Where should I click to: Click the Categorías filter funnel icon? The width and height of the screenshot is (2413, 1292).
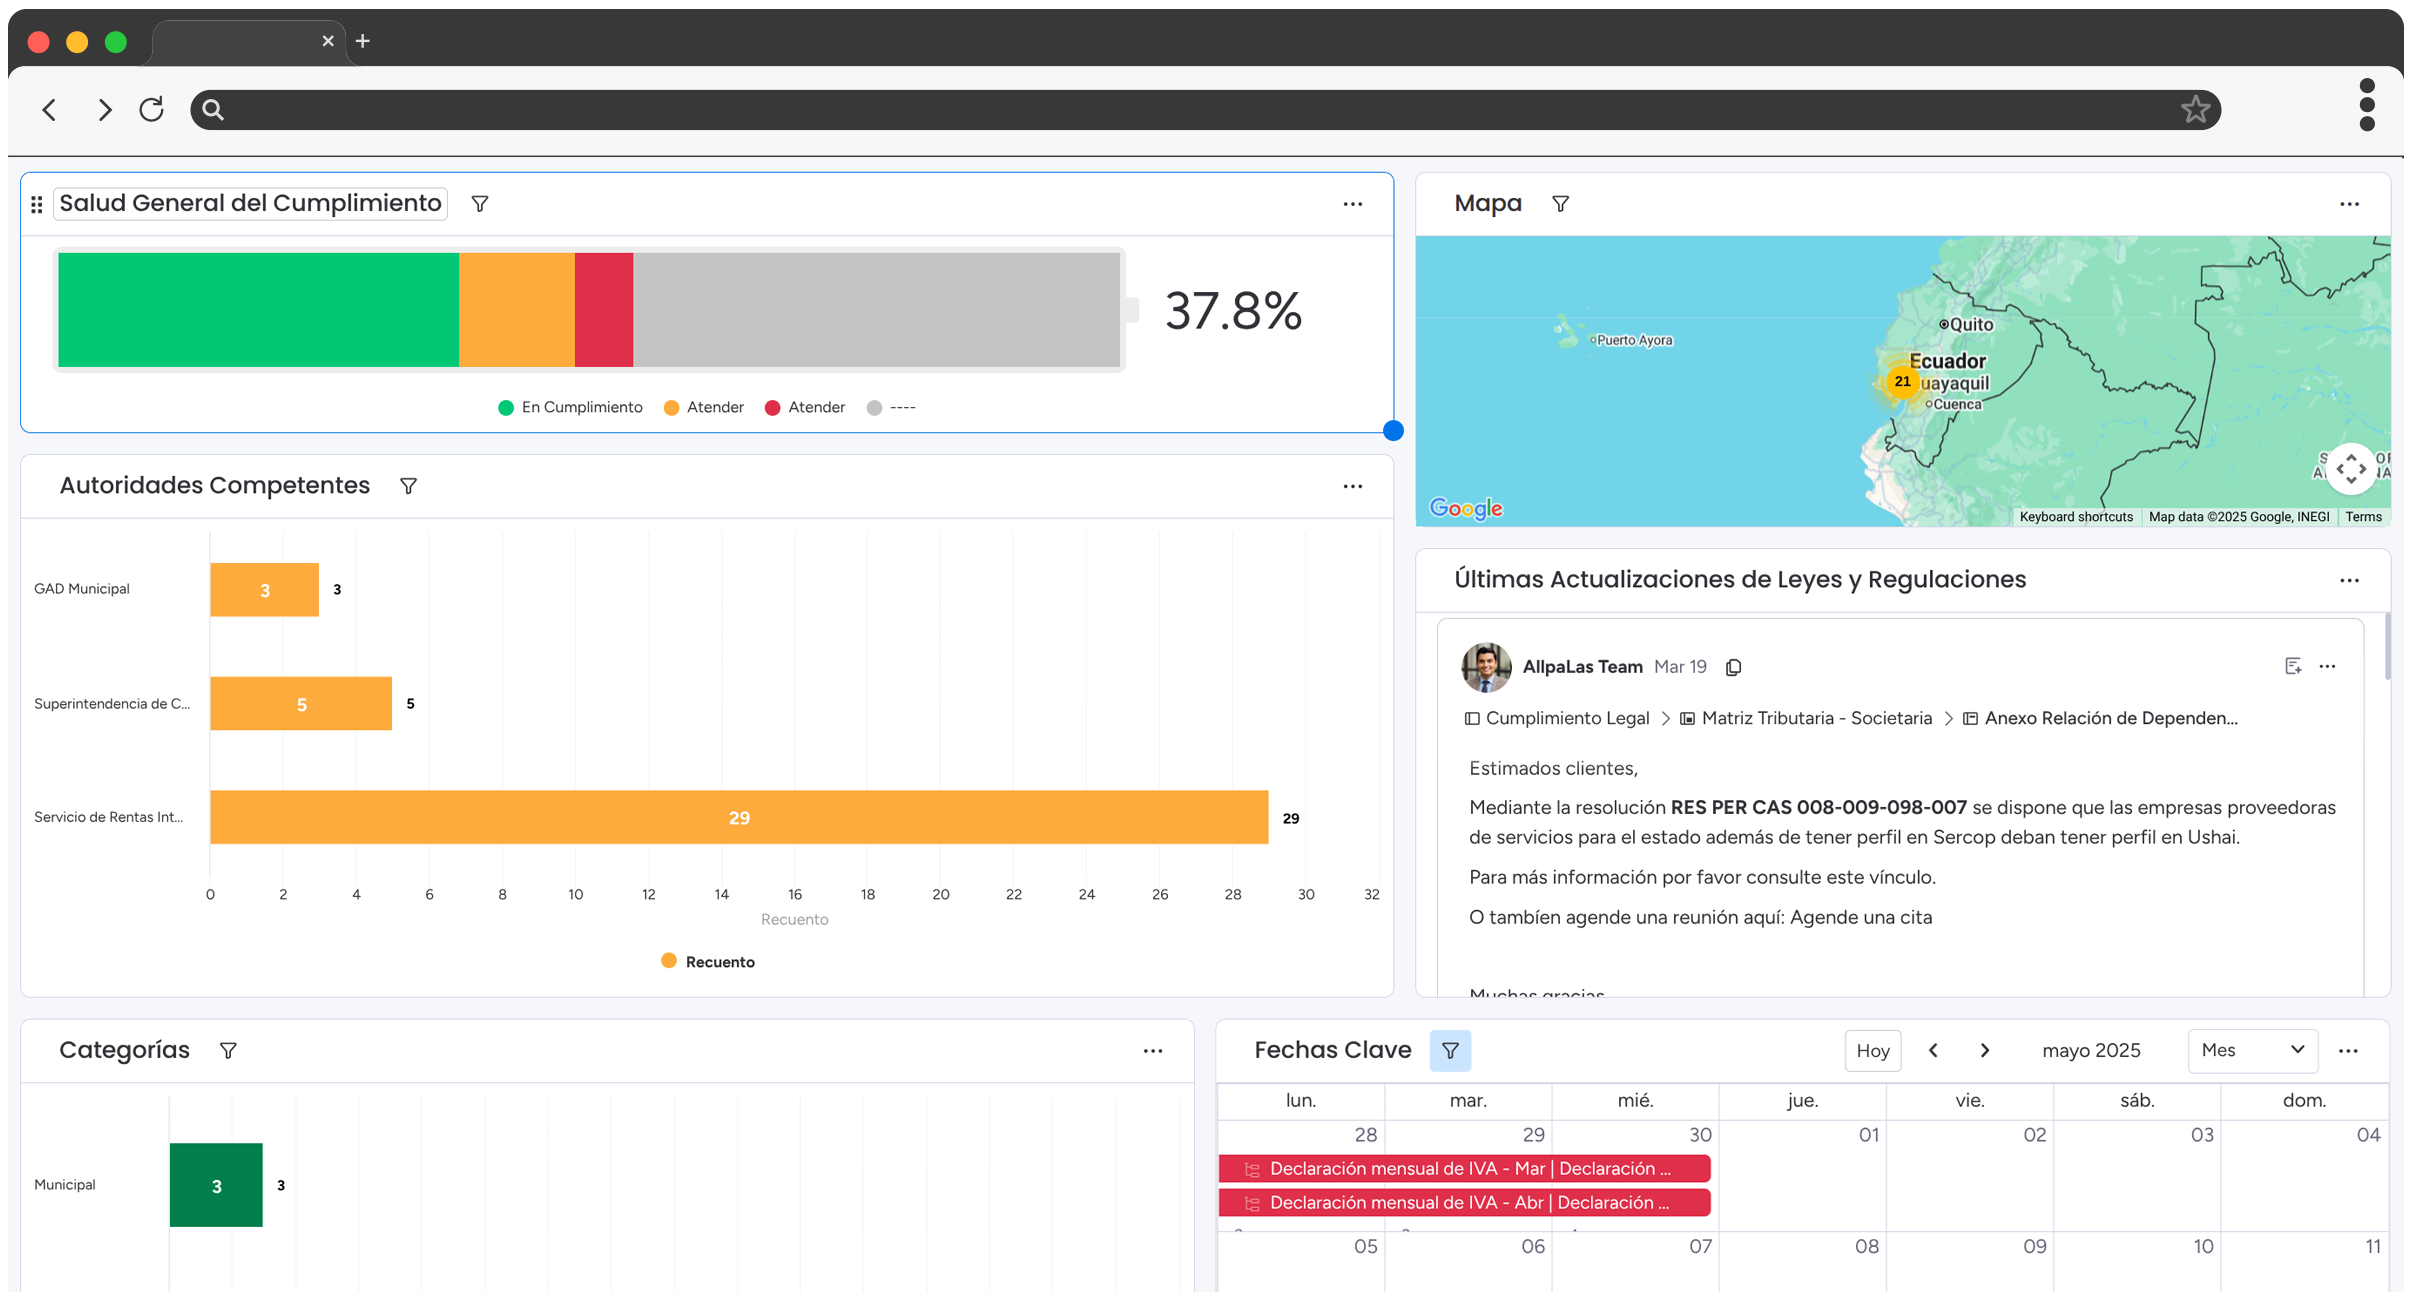click(228, 1051)
